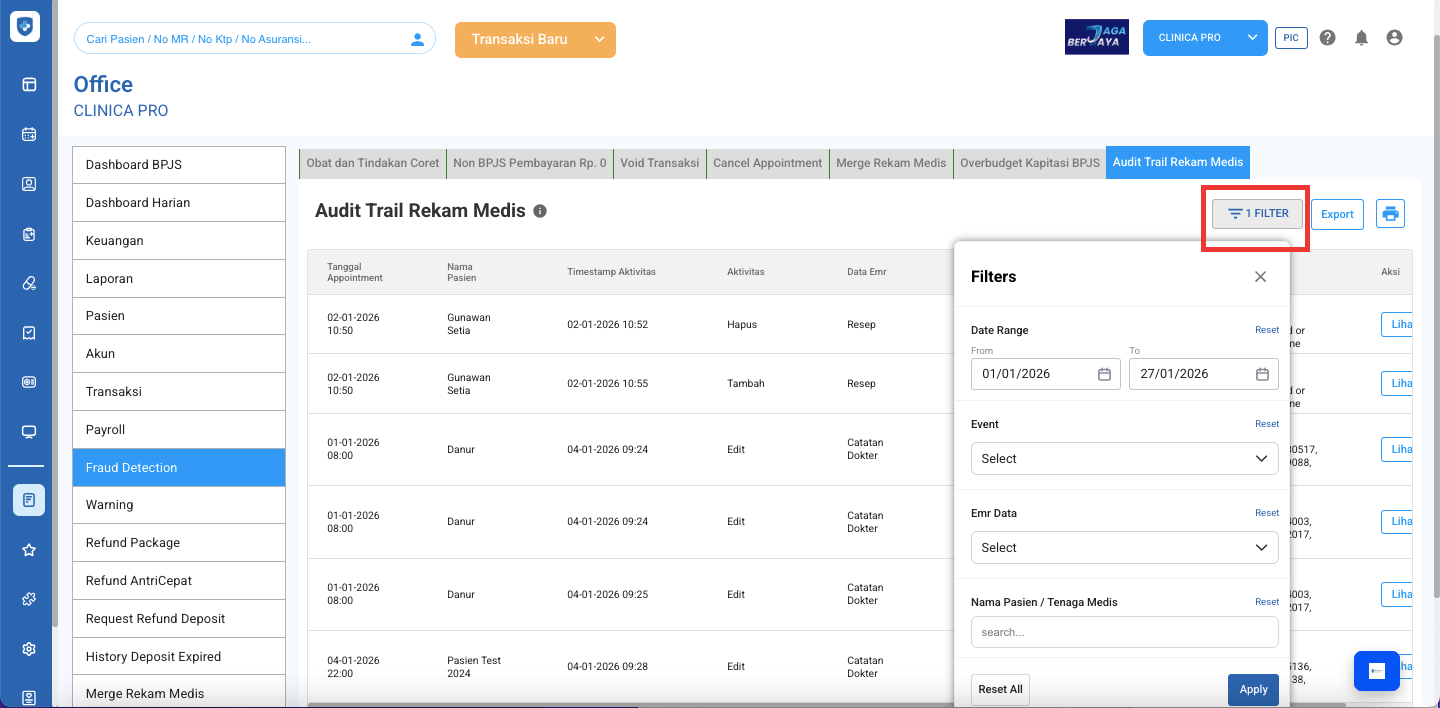1440x708 pixels.
Task: Click the info icon beside Audit Trail title
Action: [540, 211]
